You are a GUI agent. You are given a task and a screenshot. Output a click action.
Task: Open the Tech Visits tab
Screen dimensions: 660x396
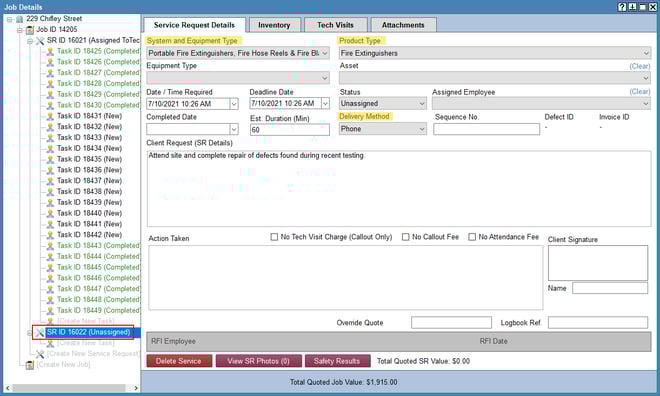[x=335, y=25]
